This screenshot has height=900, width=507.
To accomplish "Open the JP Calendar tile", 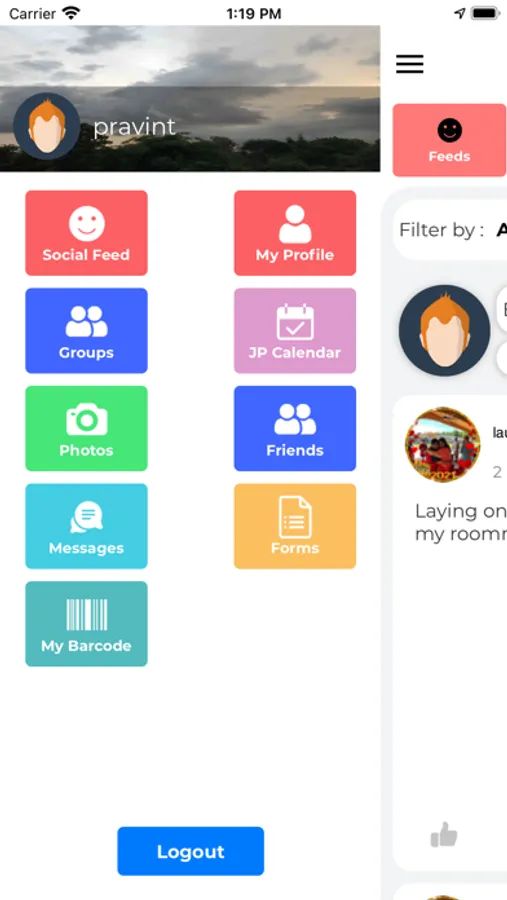I will (295, 331).
